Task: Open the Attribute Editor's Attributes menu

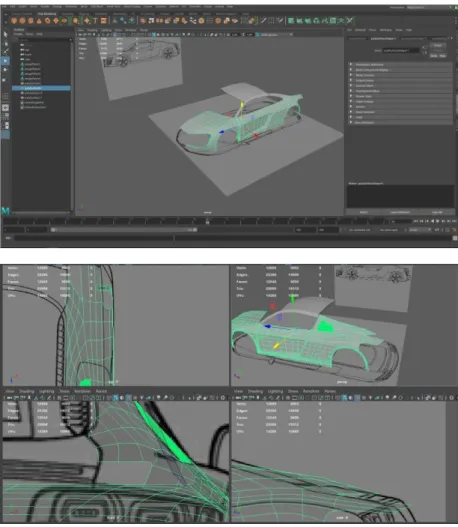Action: (x=386, y=30)
